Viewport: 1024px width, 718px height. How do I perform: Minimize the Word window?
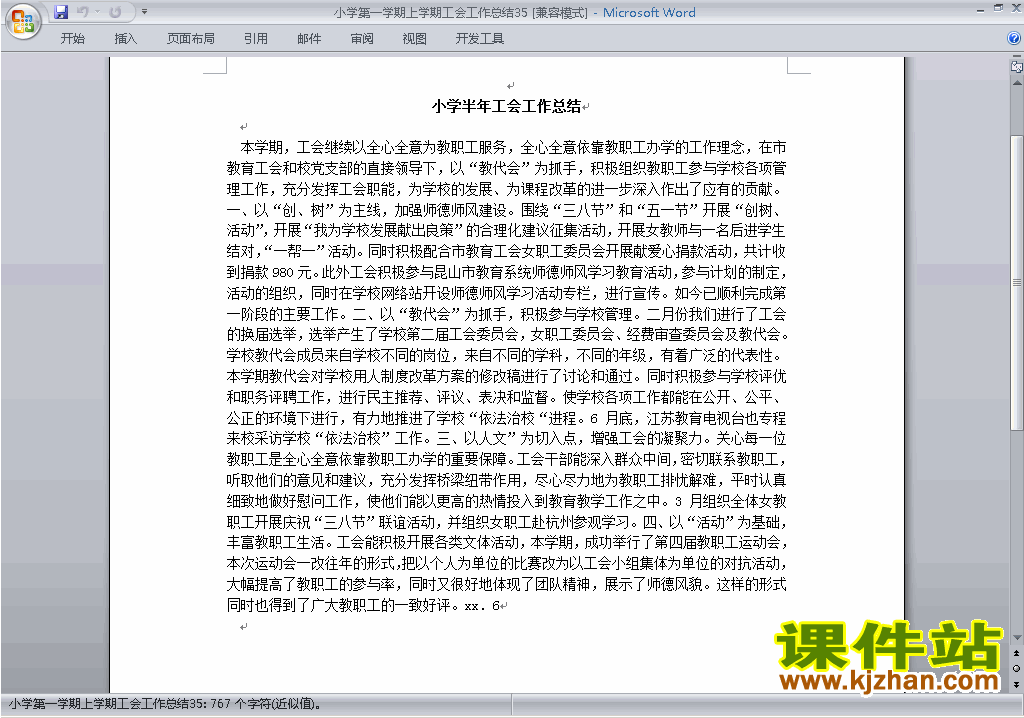coord(980,9)
